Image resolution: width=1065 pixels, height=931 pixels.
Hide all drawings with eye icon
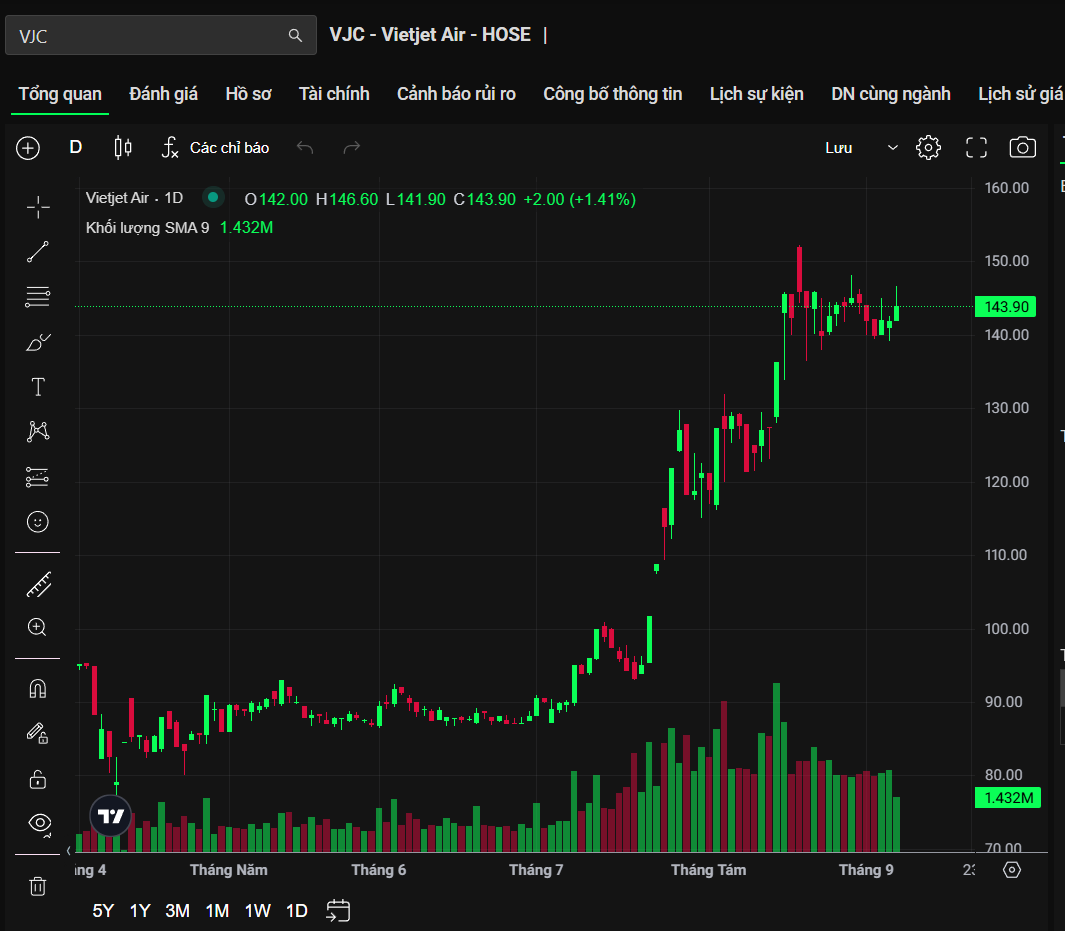(x=40, y=824)
